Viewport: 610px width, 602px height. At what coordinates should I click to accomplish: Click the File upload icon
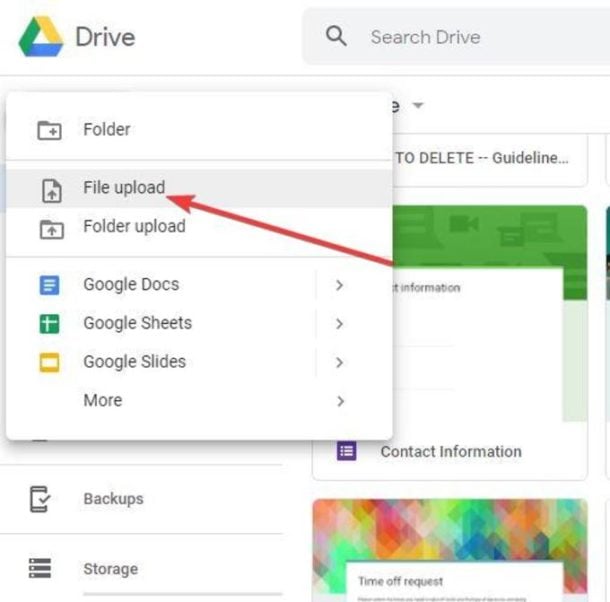[52, 191]
